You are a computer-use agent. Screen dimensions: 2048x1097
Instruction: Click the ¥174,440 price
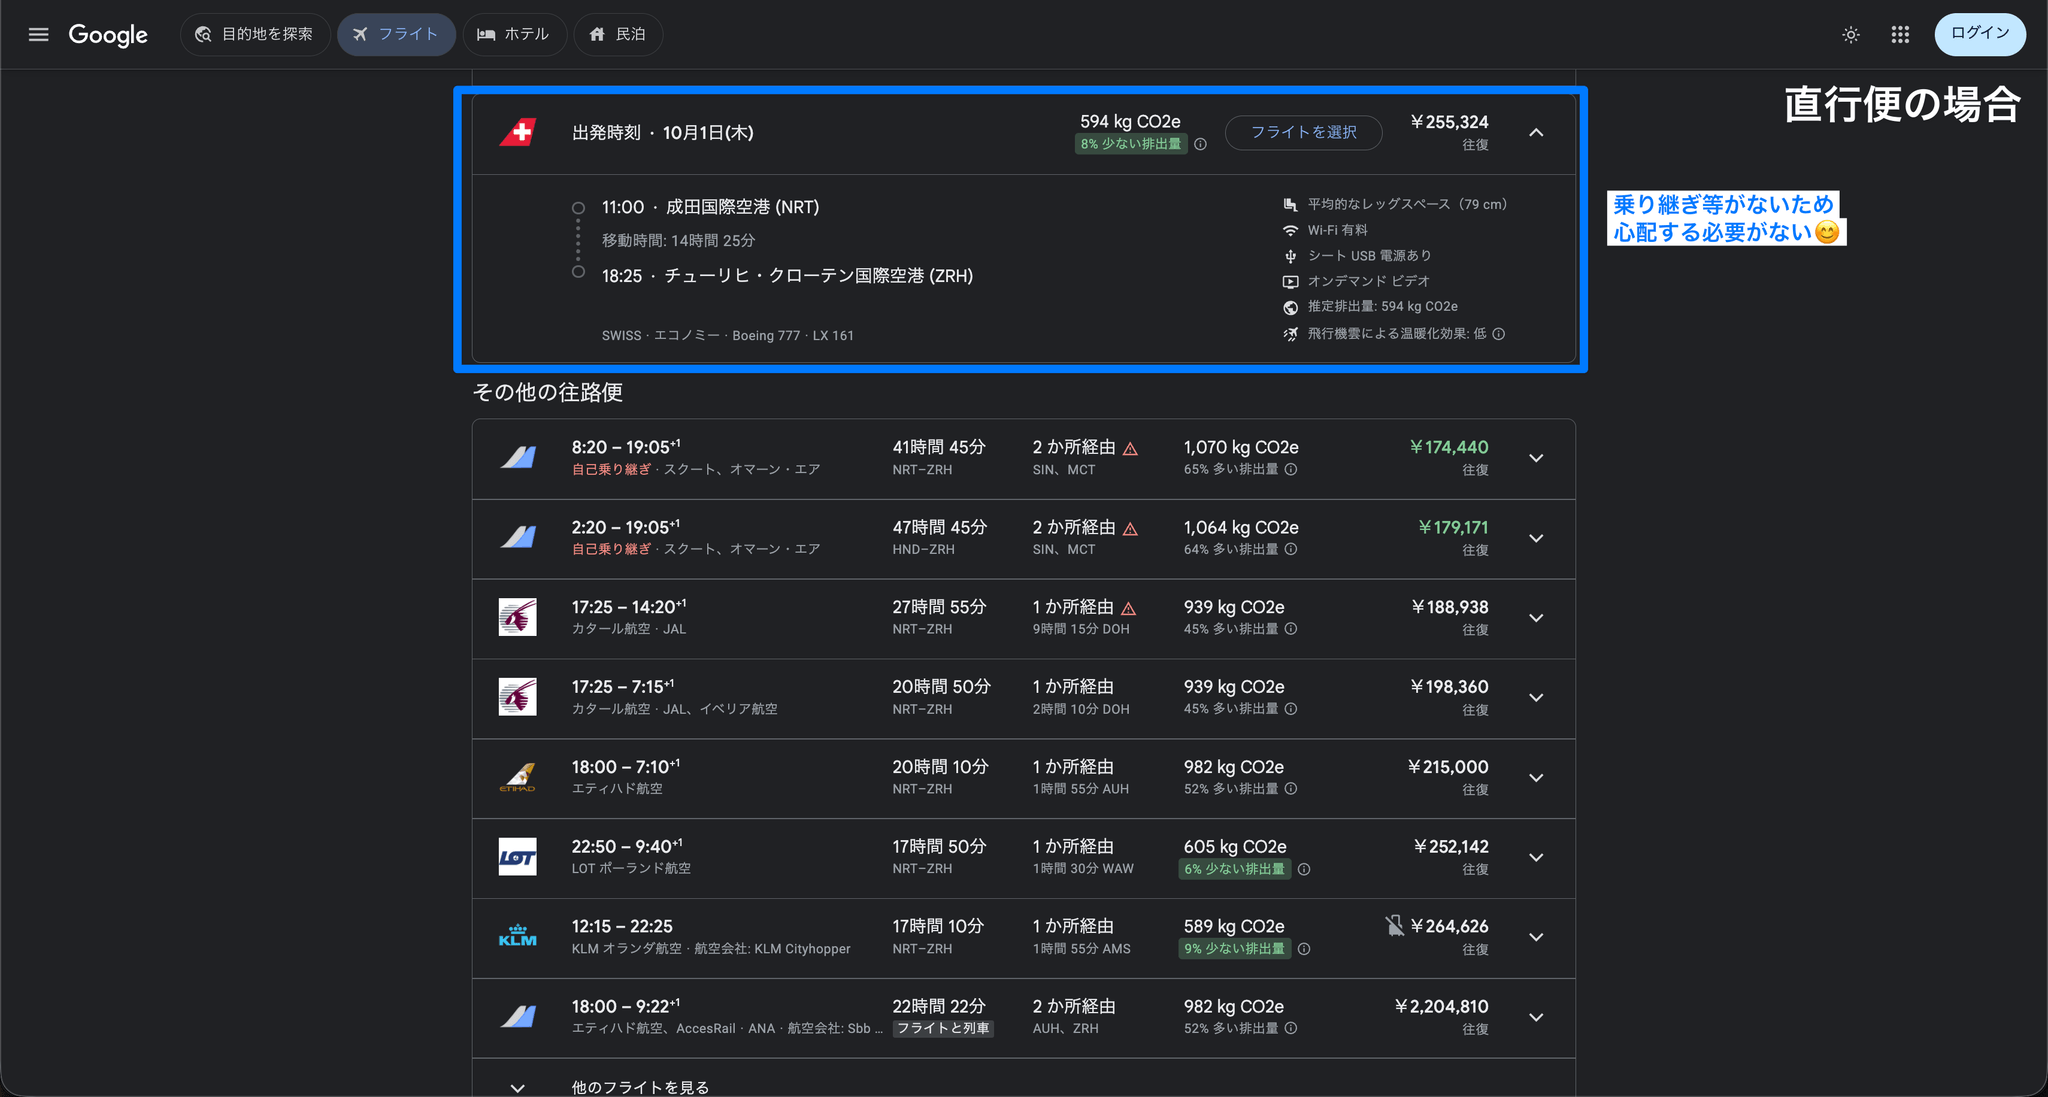1449,447
